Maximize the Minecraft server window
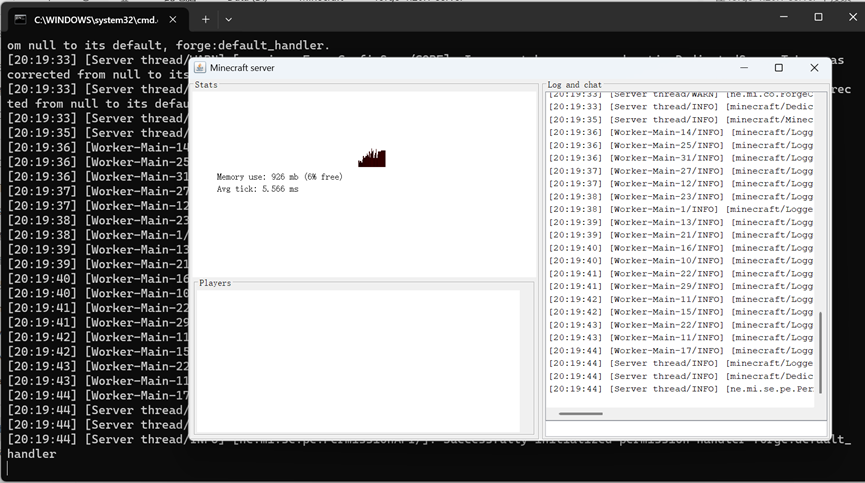865x483 pixels. (x=778, y=67)
